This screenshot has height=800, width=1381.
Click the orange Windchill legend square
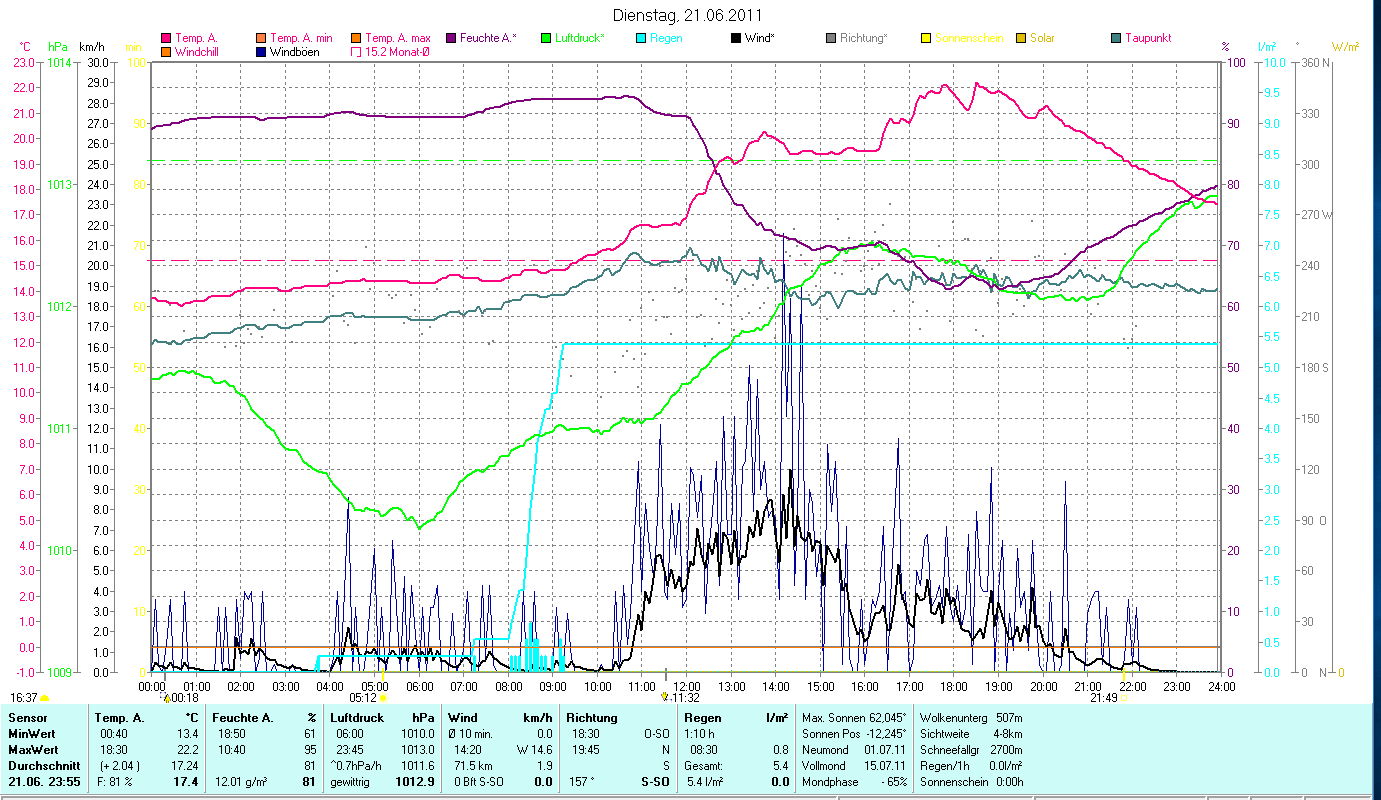(x=166, y=51)
